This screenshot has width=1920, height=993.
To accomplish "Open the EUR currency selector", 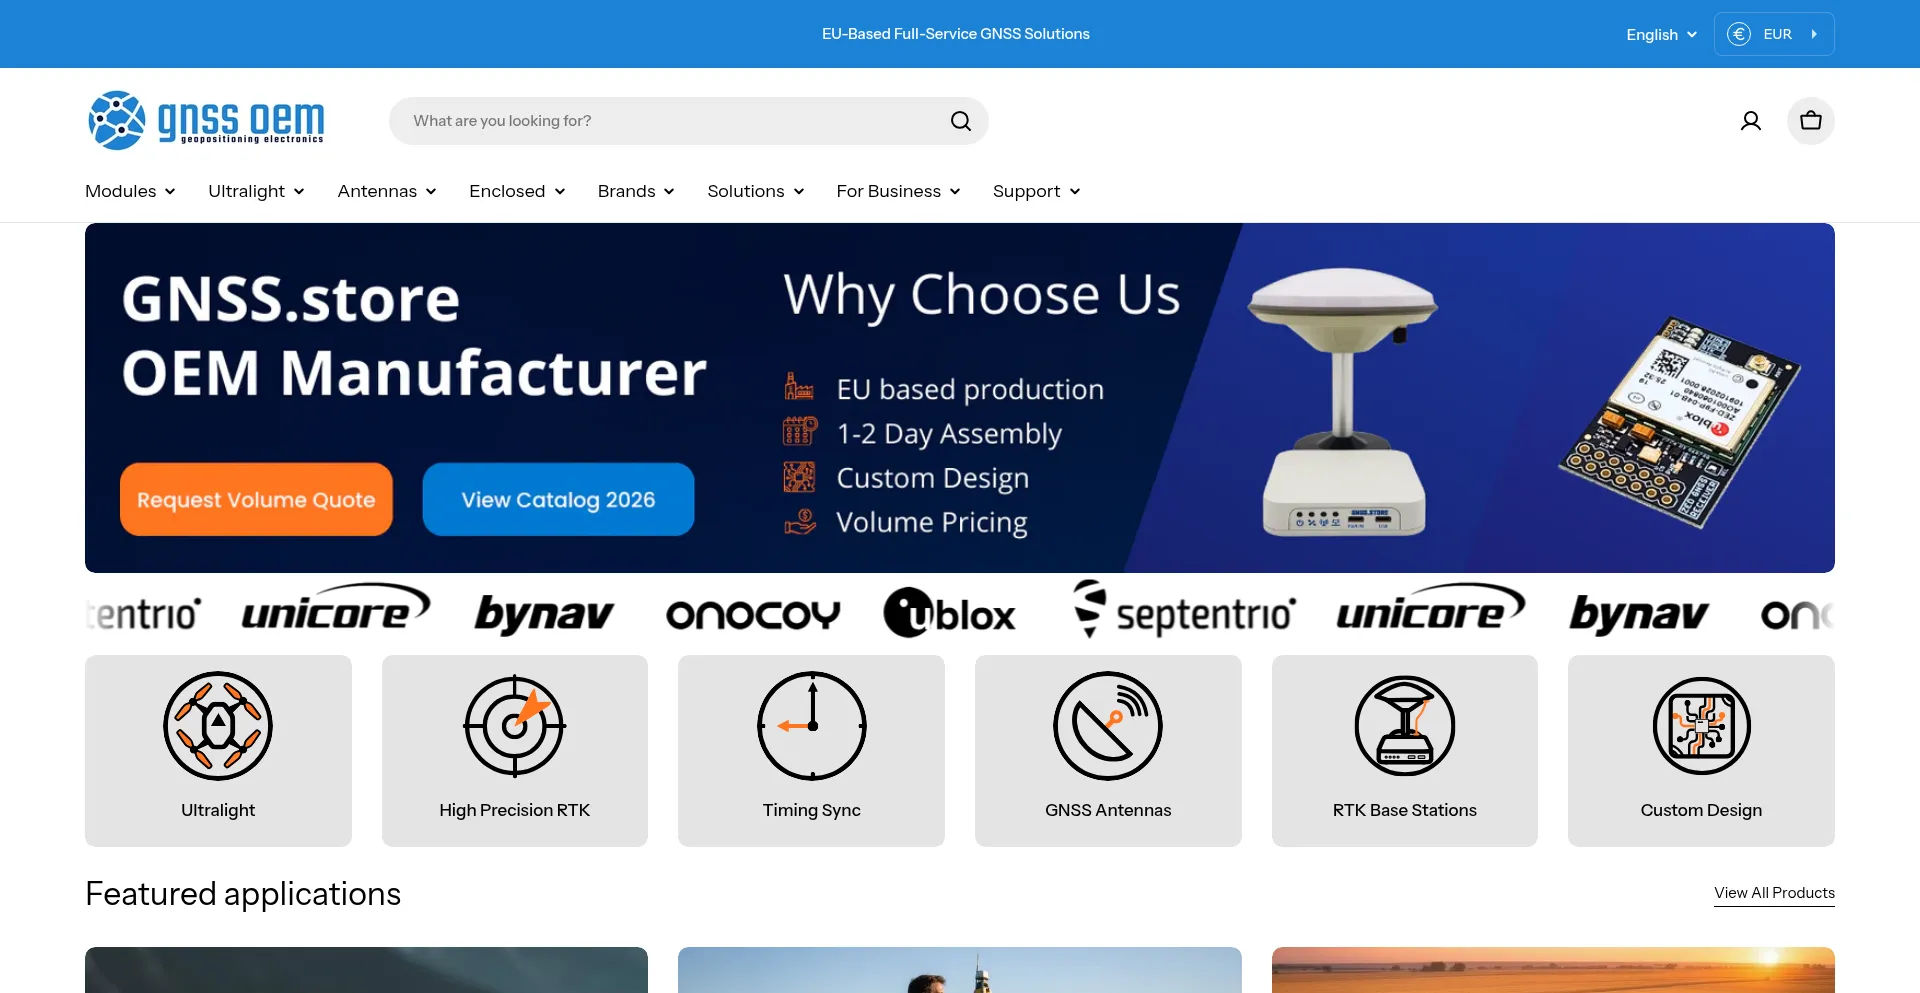I will 1774,34.
